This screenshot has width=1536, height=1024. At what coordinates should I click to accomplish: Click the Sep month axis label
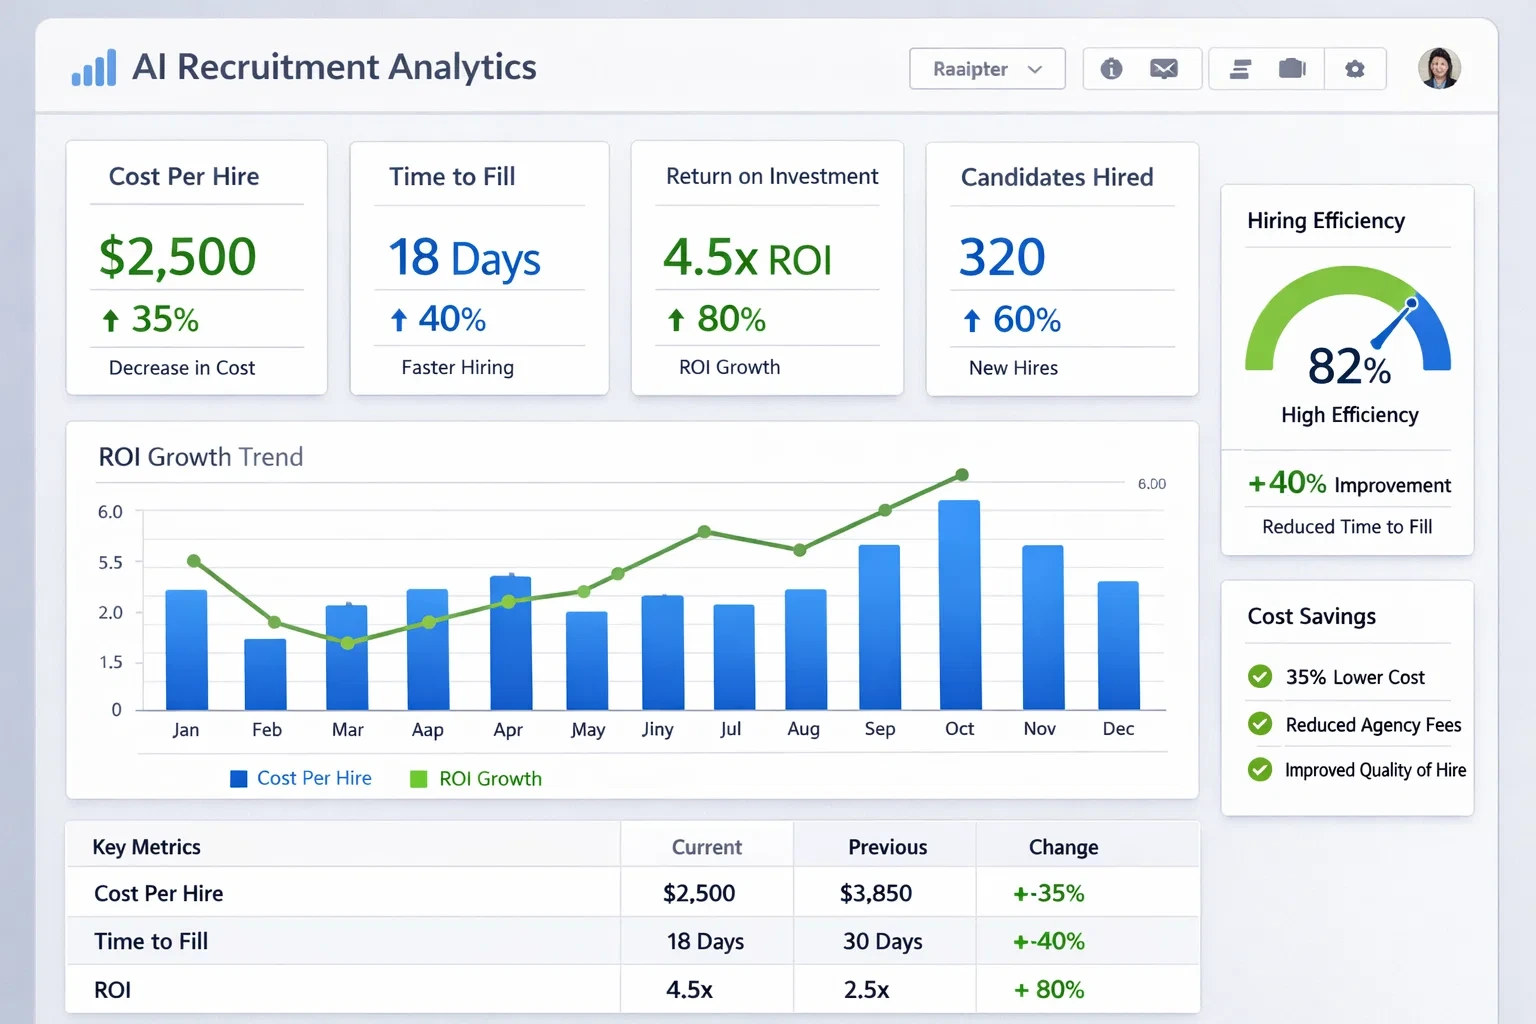click(x=880, y=729)
